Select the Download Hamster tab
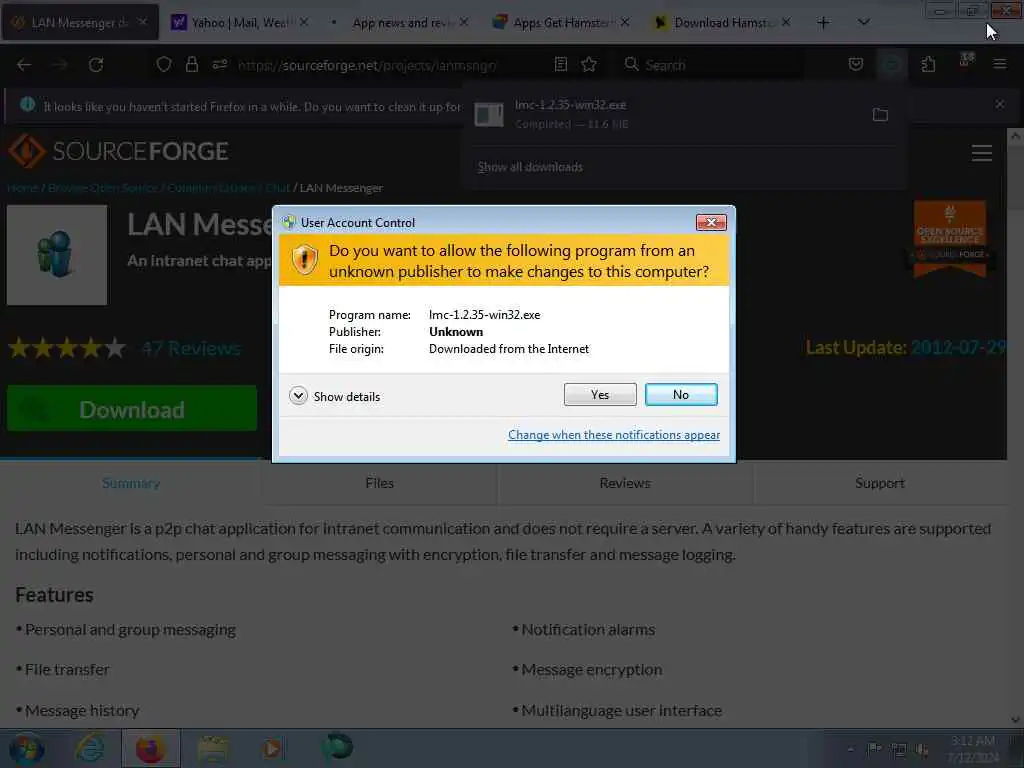The image size is (1024, 768). (721, 22)
